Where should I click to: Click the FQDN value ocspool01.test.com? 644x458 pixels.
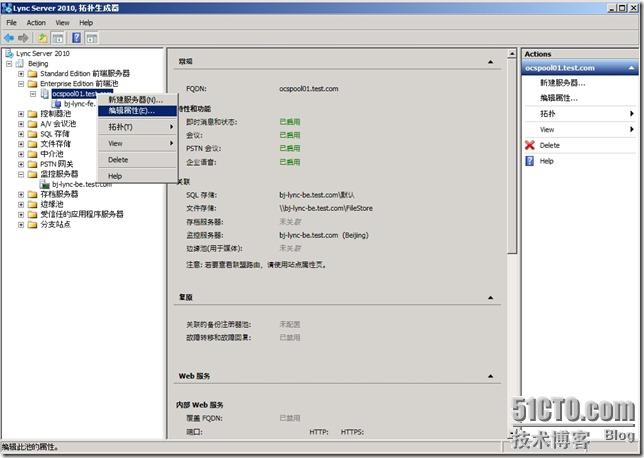[309, 89]
